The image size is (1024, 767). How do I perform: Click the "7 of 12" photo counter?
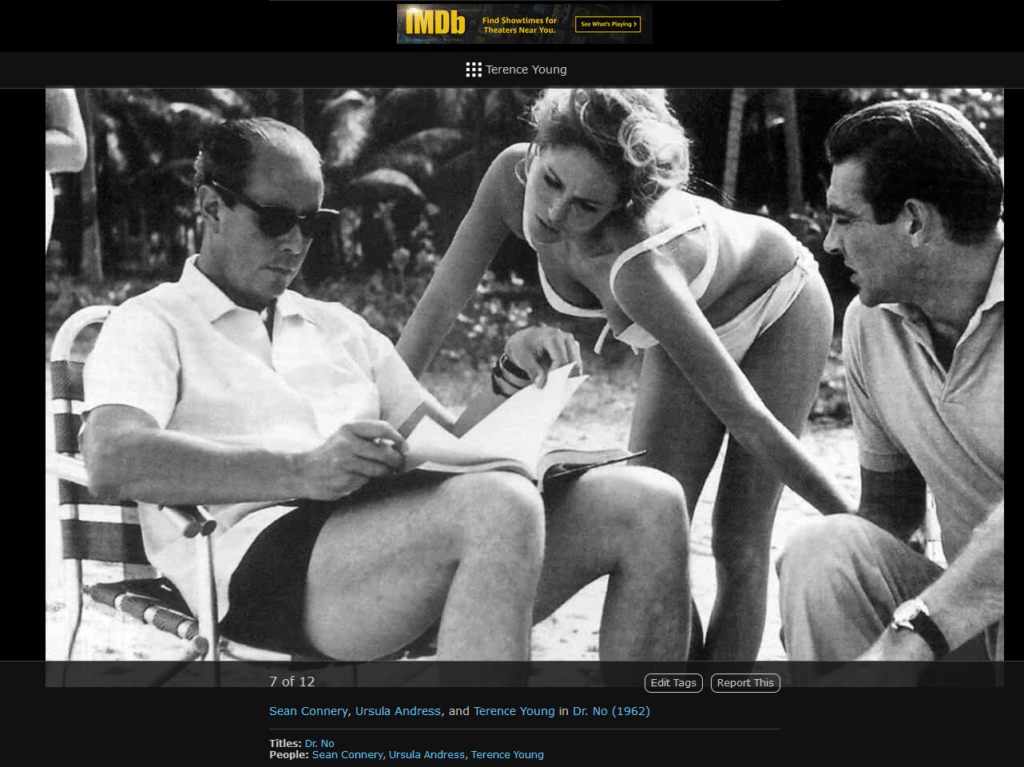tap(292, 681)
